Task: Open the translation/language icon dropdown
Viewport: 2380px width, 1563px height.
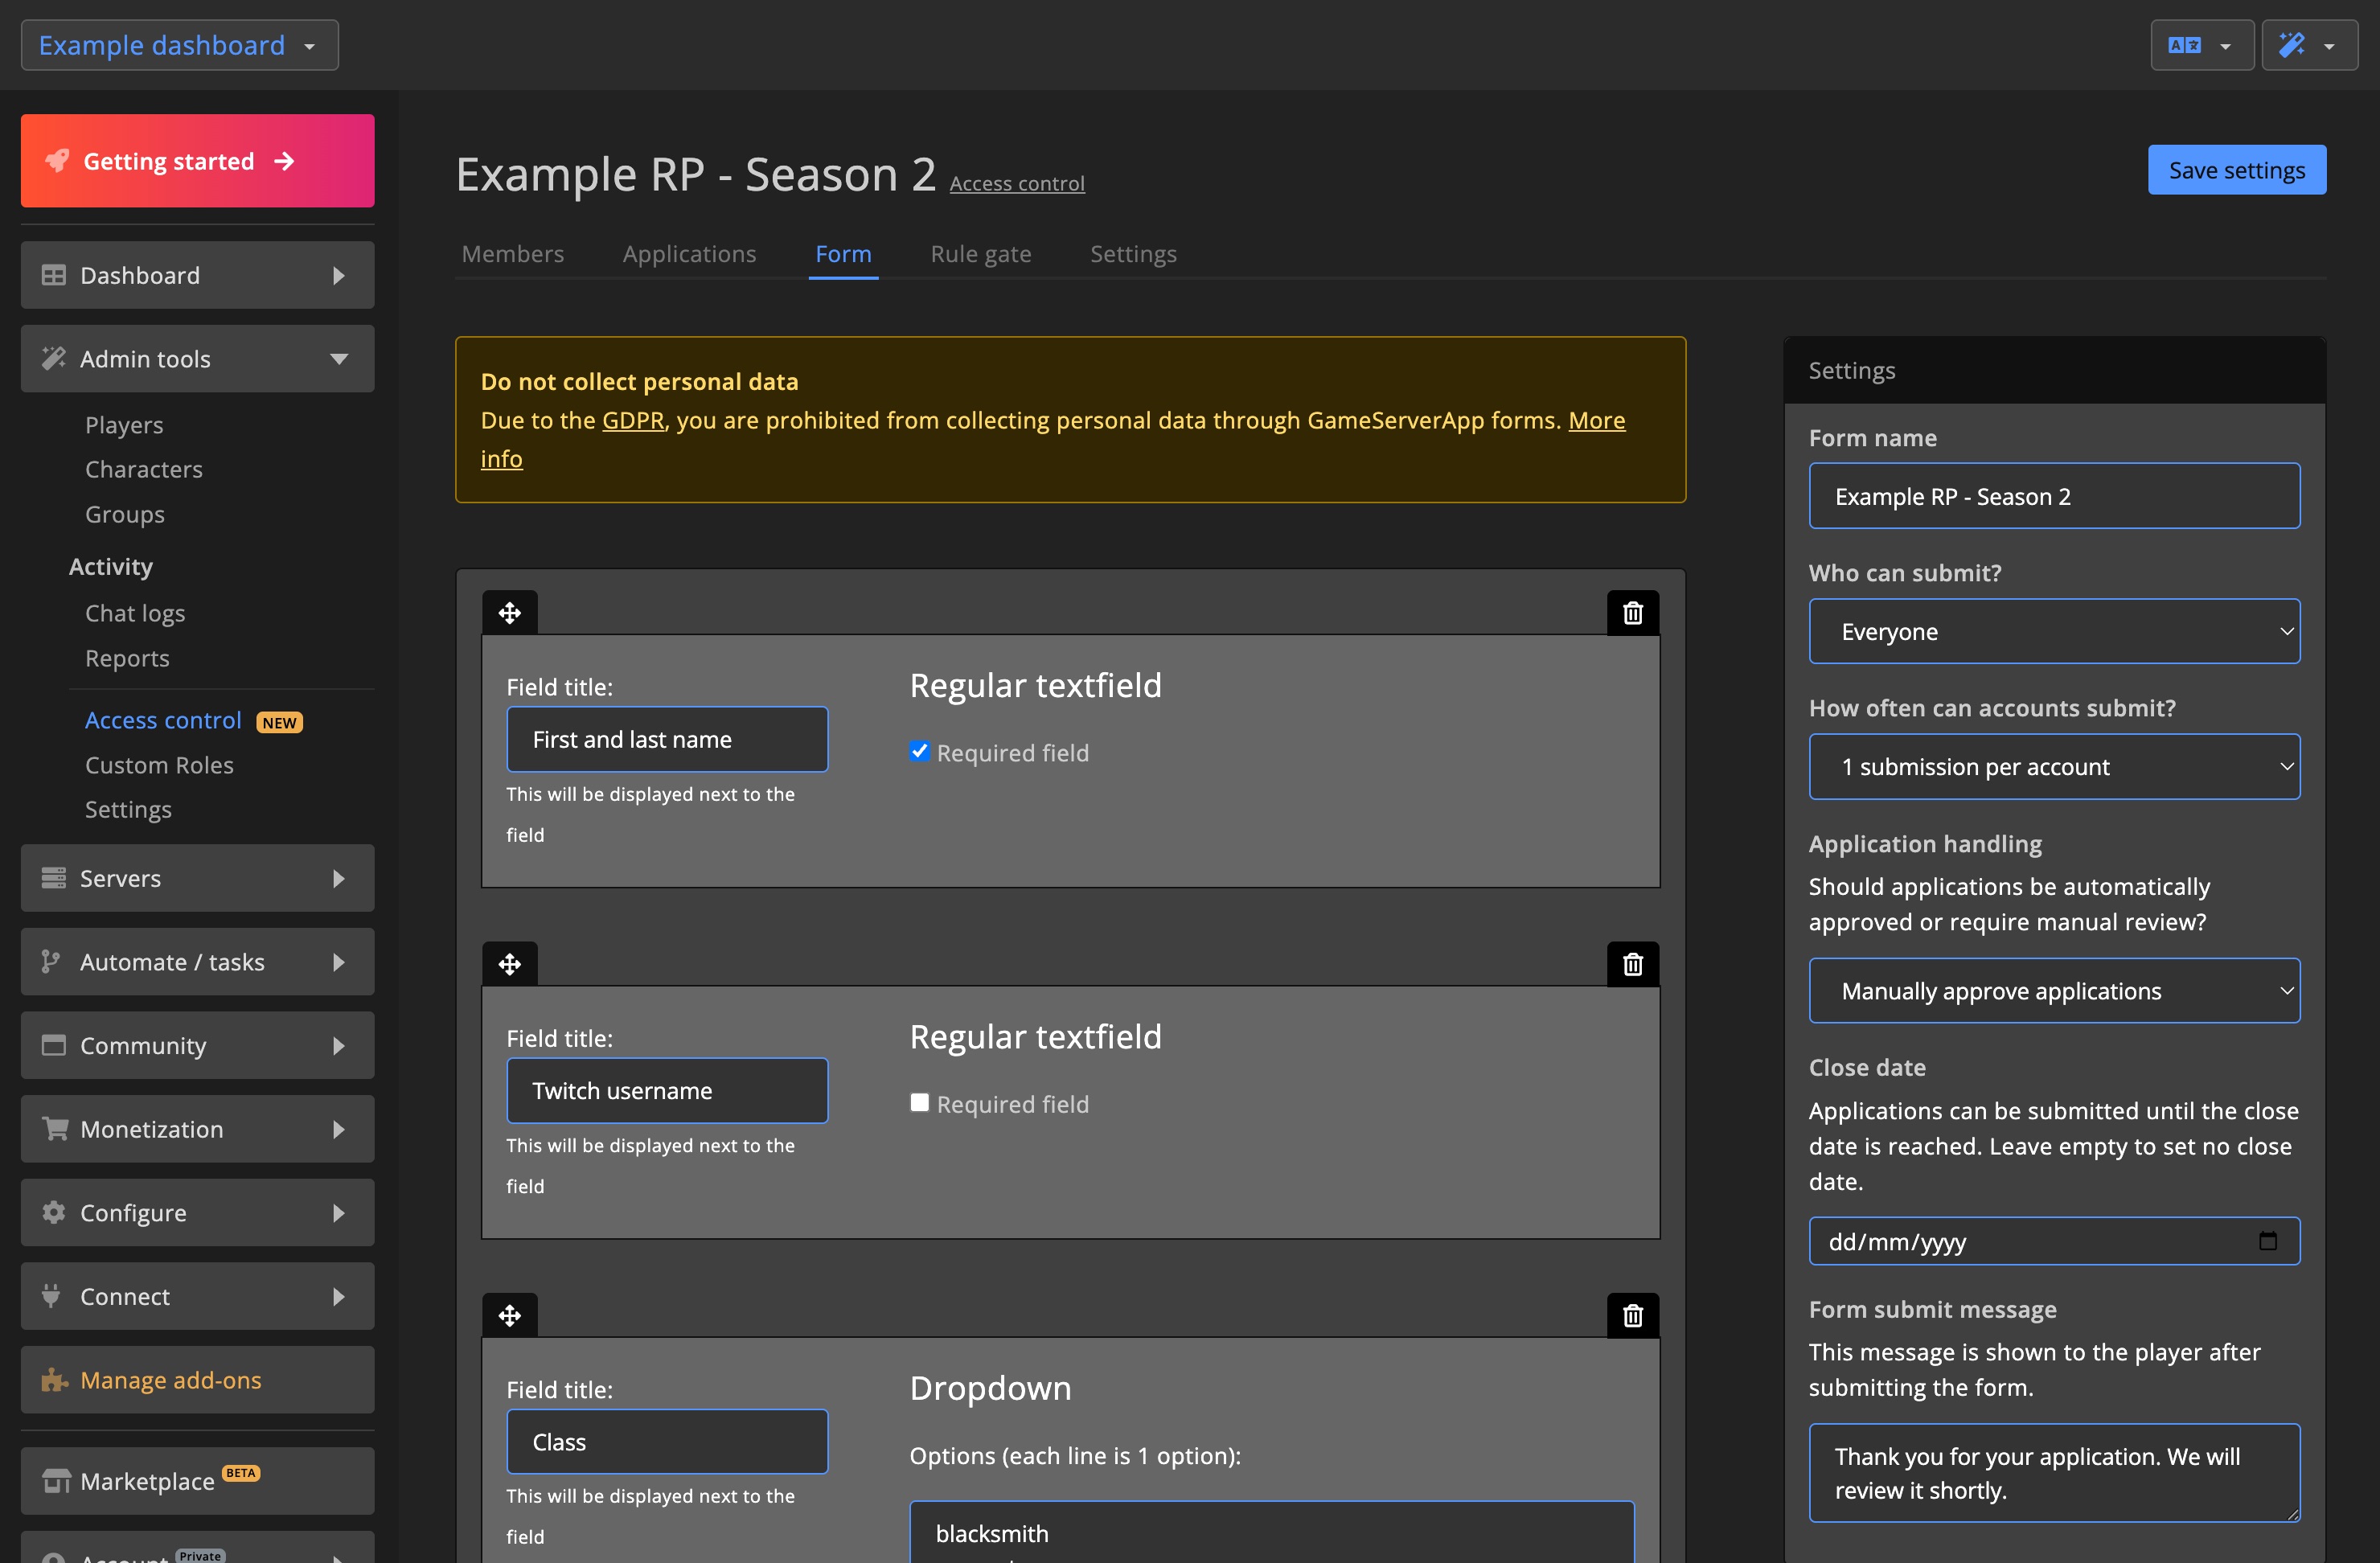Action: [2200, 44]
